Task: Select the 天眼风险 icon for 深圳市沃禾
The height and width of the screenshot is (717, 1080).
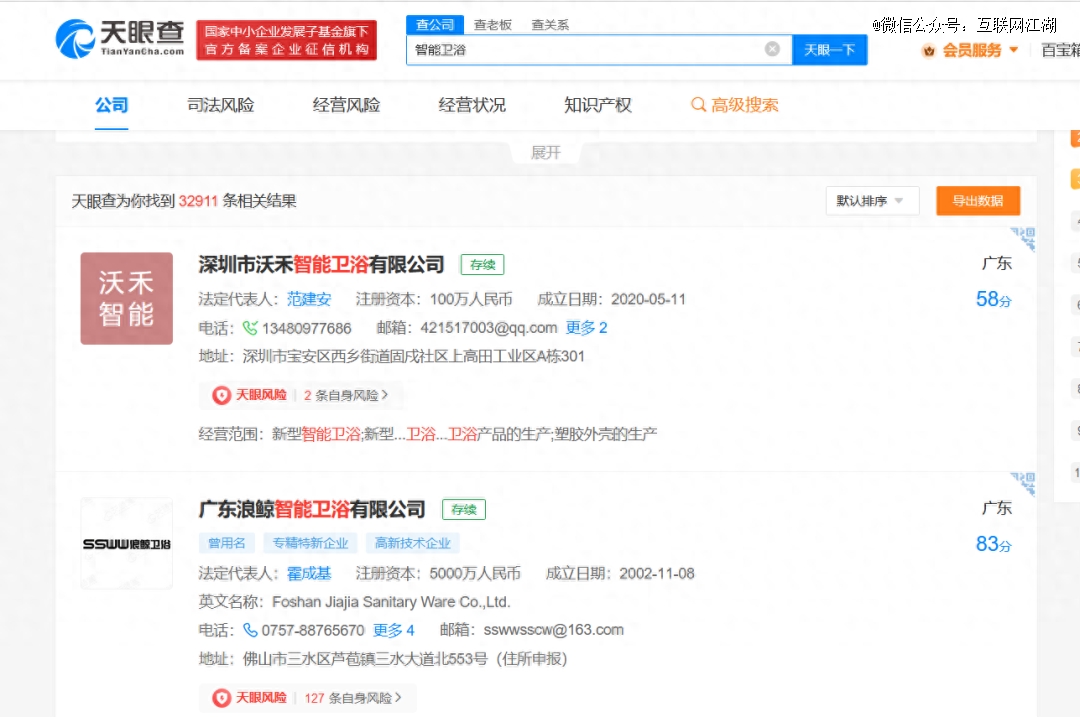Action: [222, 395]
